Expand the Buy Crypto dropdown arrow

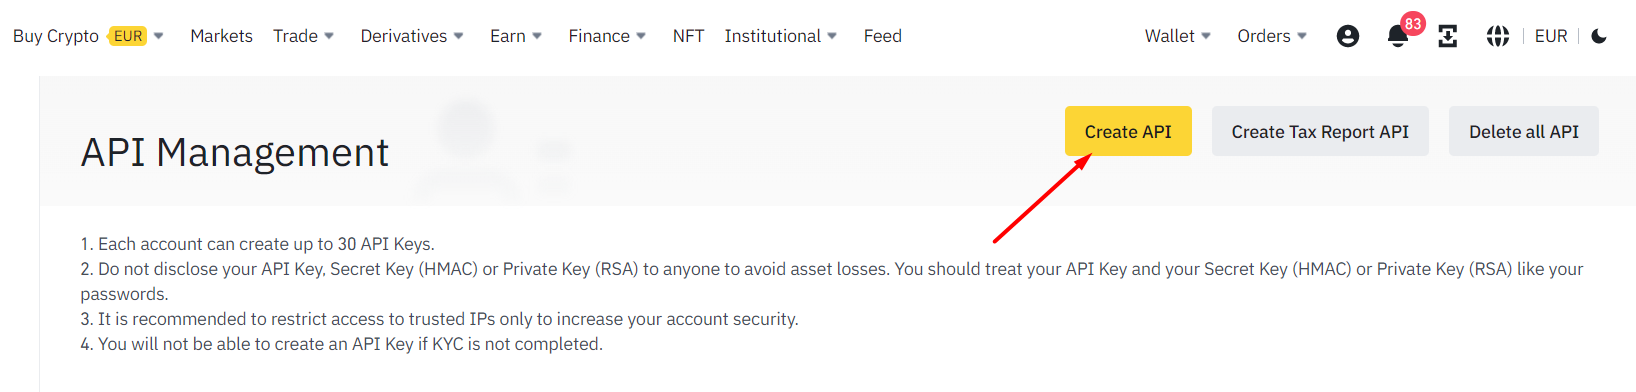click(x=158, y=36)
